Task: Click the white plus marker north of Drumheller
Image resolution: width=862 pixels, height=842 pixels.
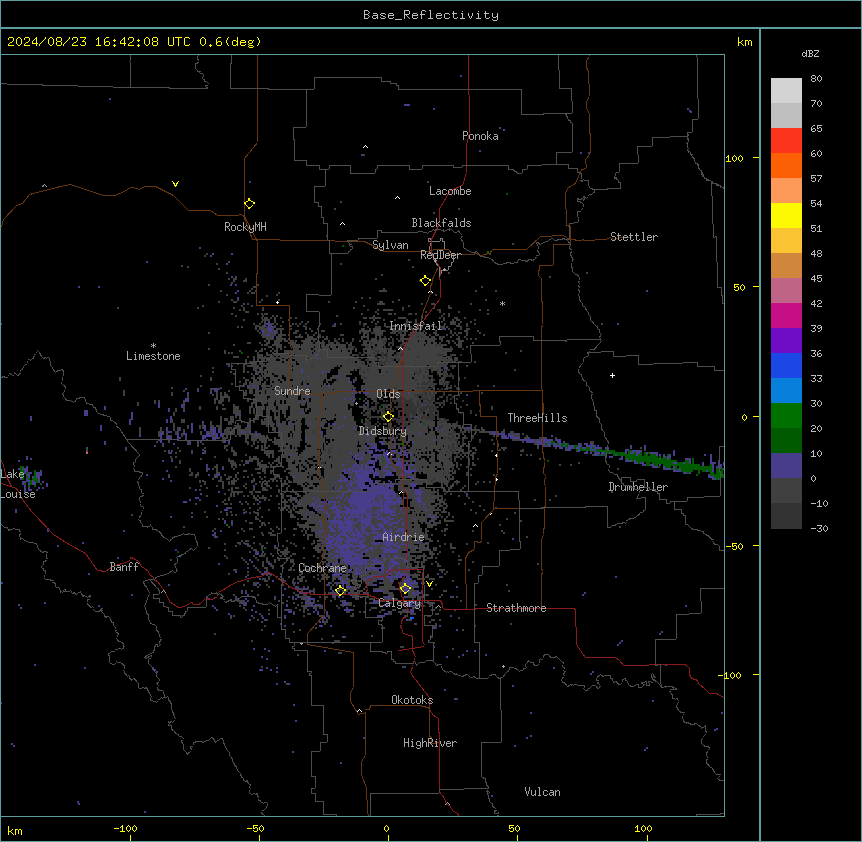Action: pos(612,375)
